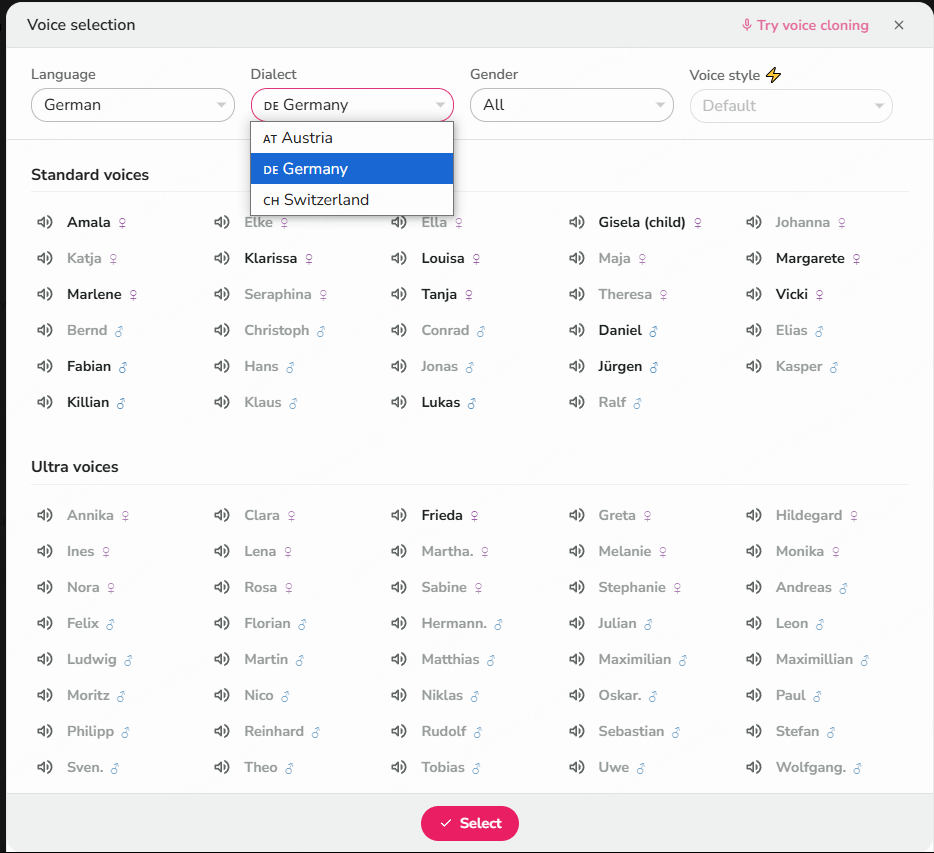
Task: Click the lightning bolt beside Voice style
Action: [773, 75]
